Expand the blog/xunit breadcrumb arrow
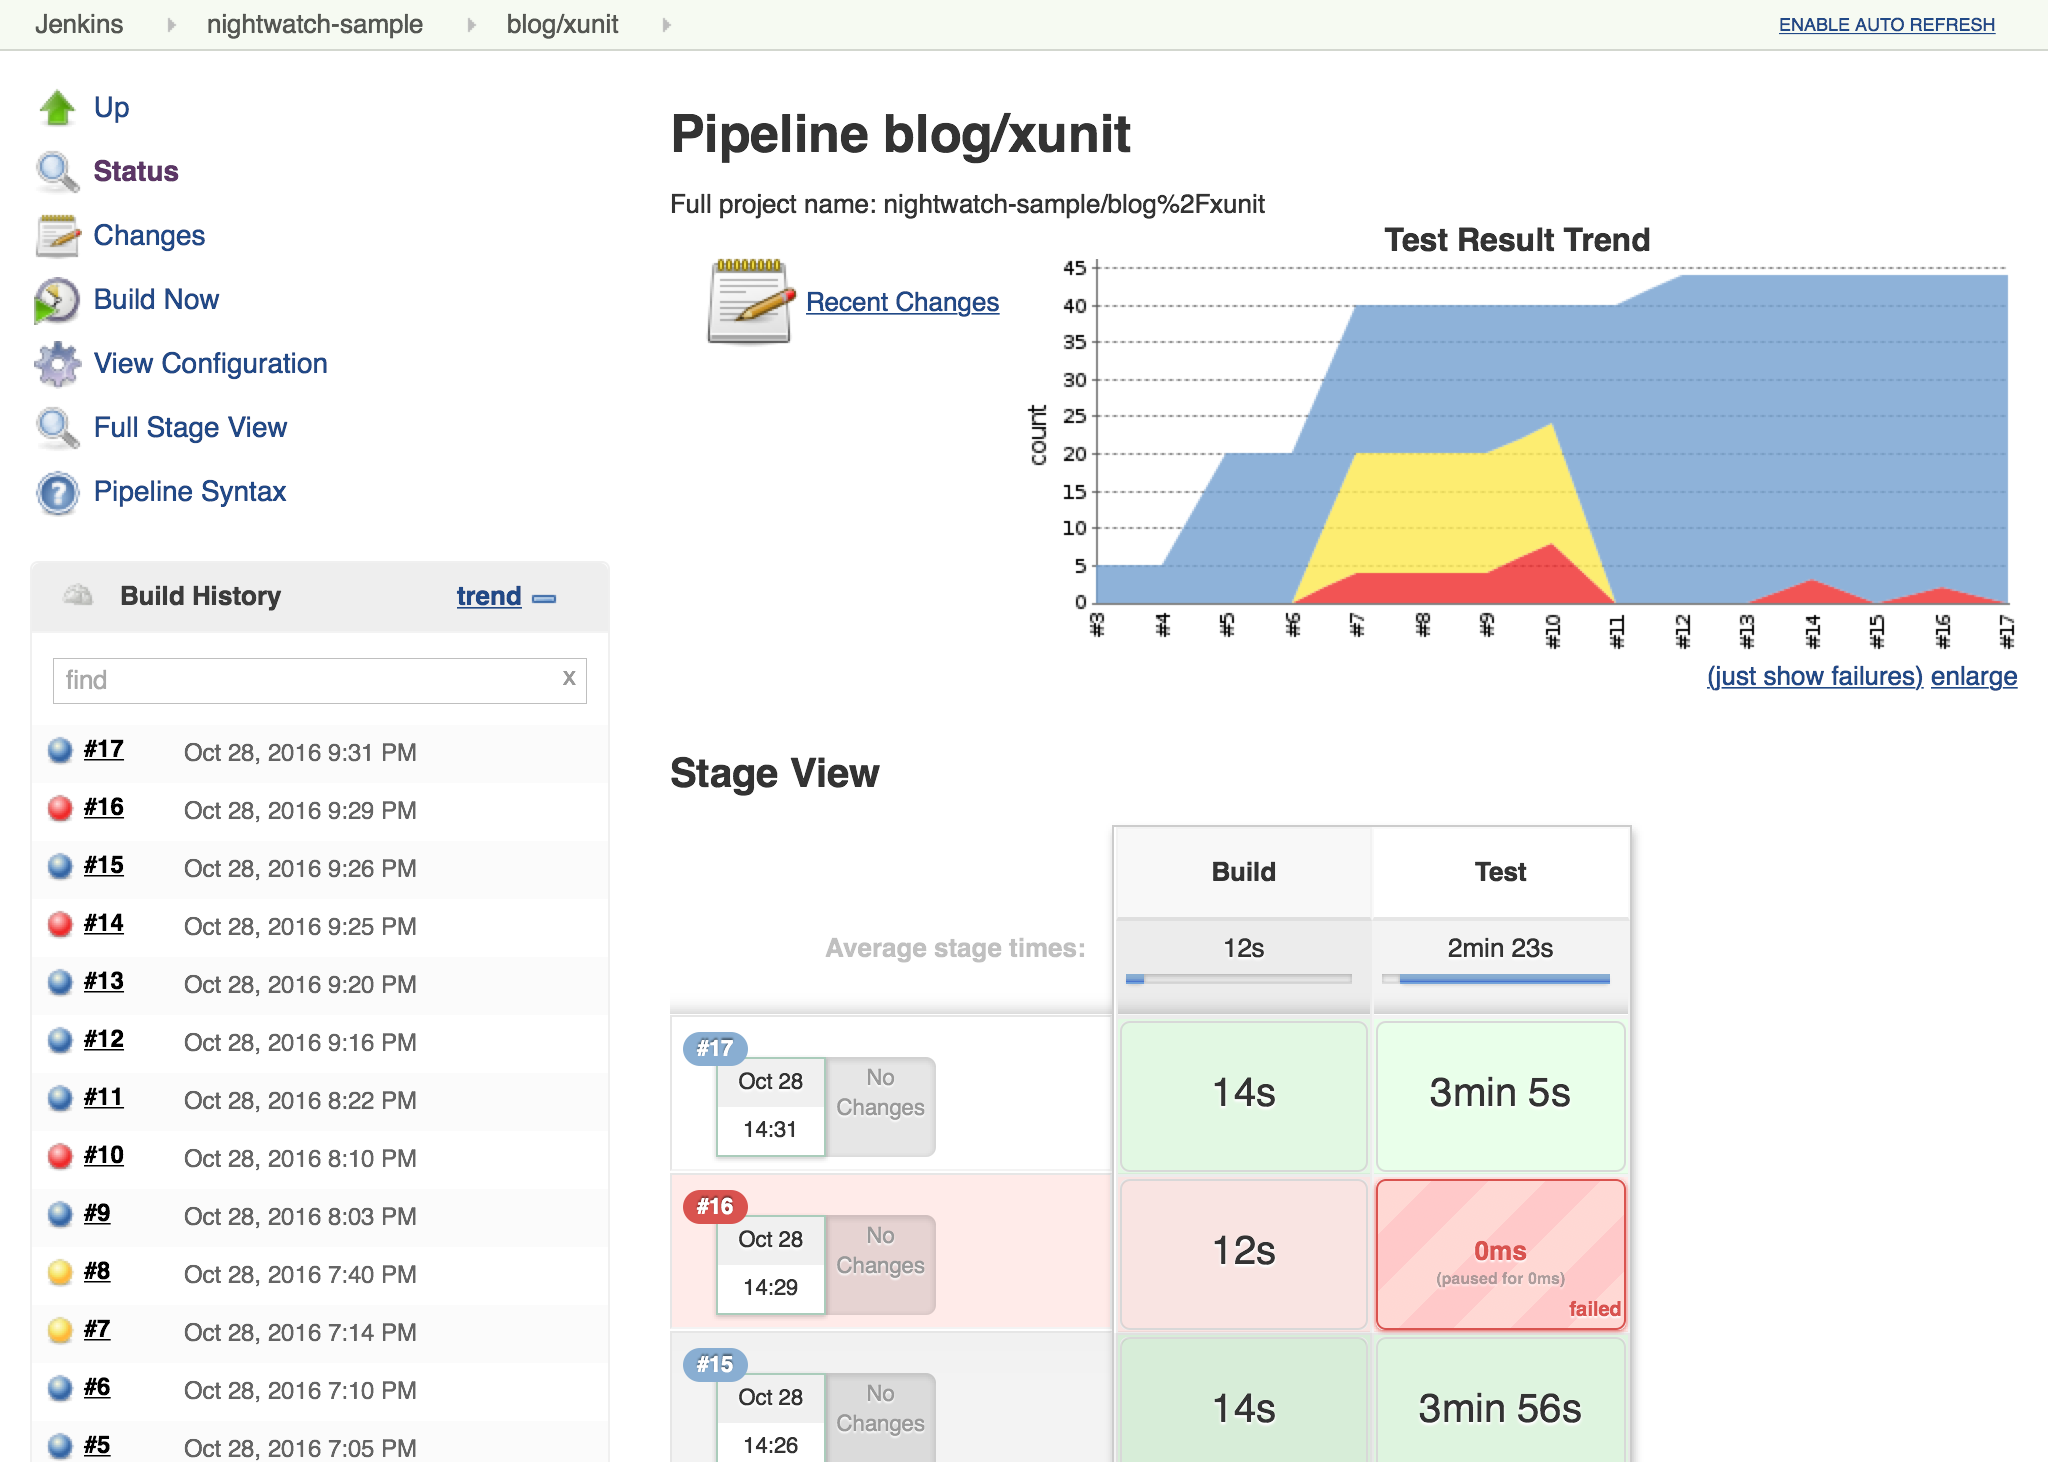Screen dimensions: 2048x1462 coord(666,25)
